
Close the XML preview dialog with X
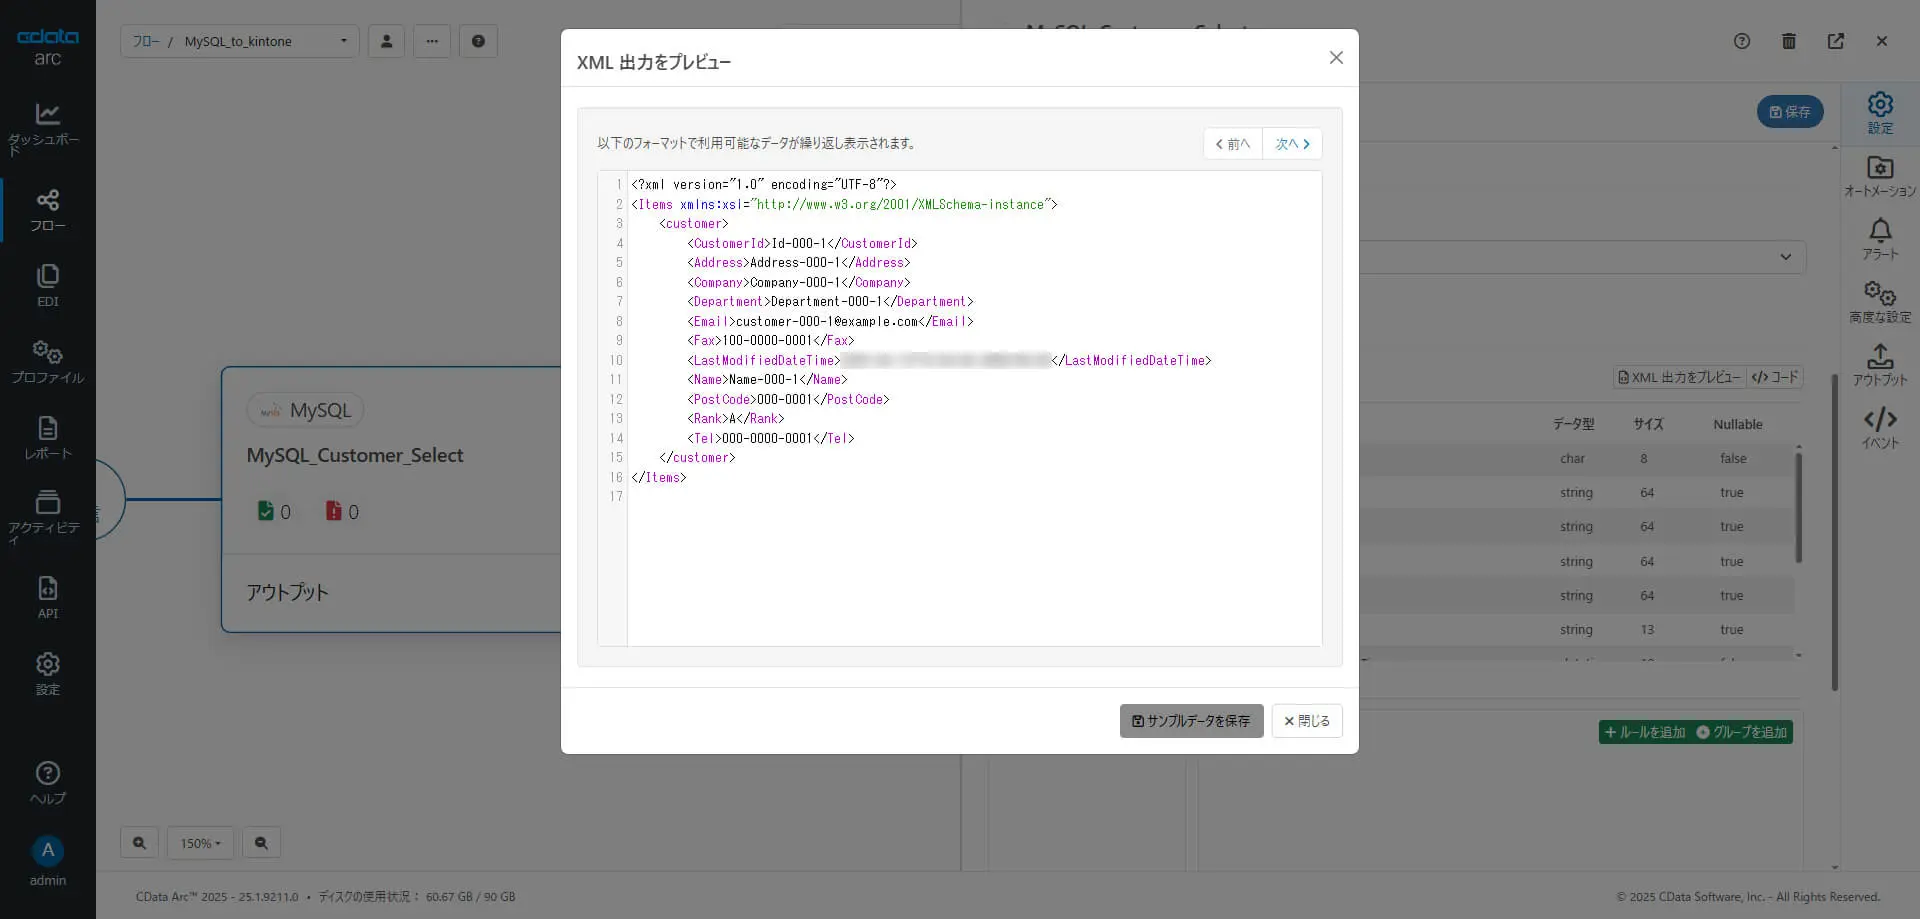click(1336, 58)
